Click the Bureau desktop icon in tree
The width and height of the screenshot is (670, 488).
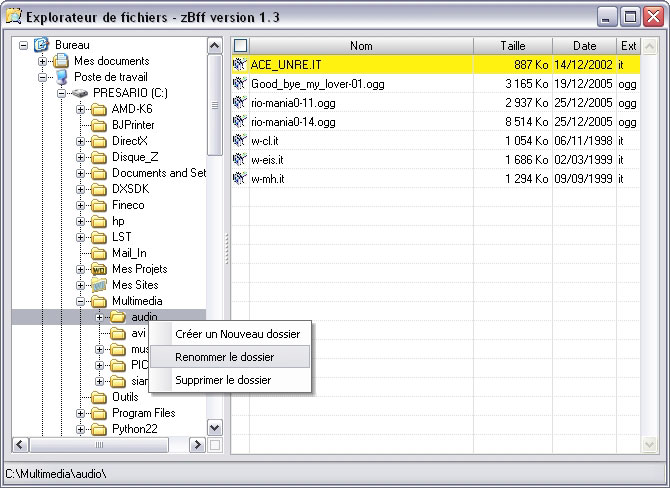[x=42, y=44]
